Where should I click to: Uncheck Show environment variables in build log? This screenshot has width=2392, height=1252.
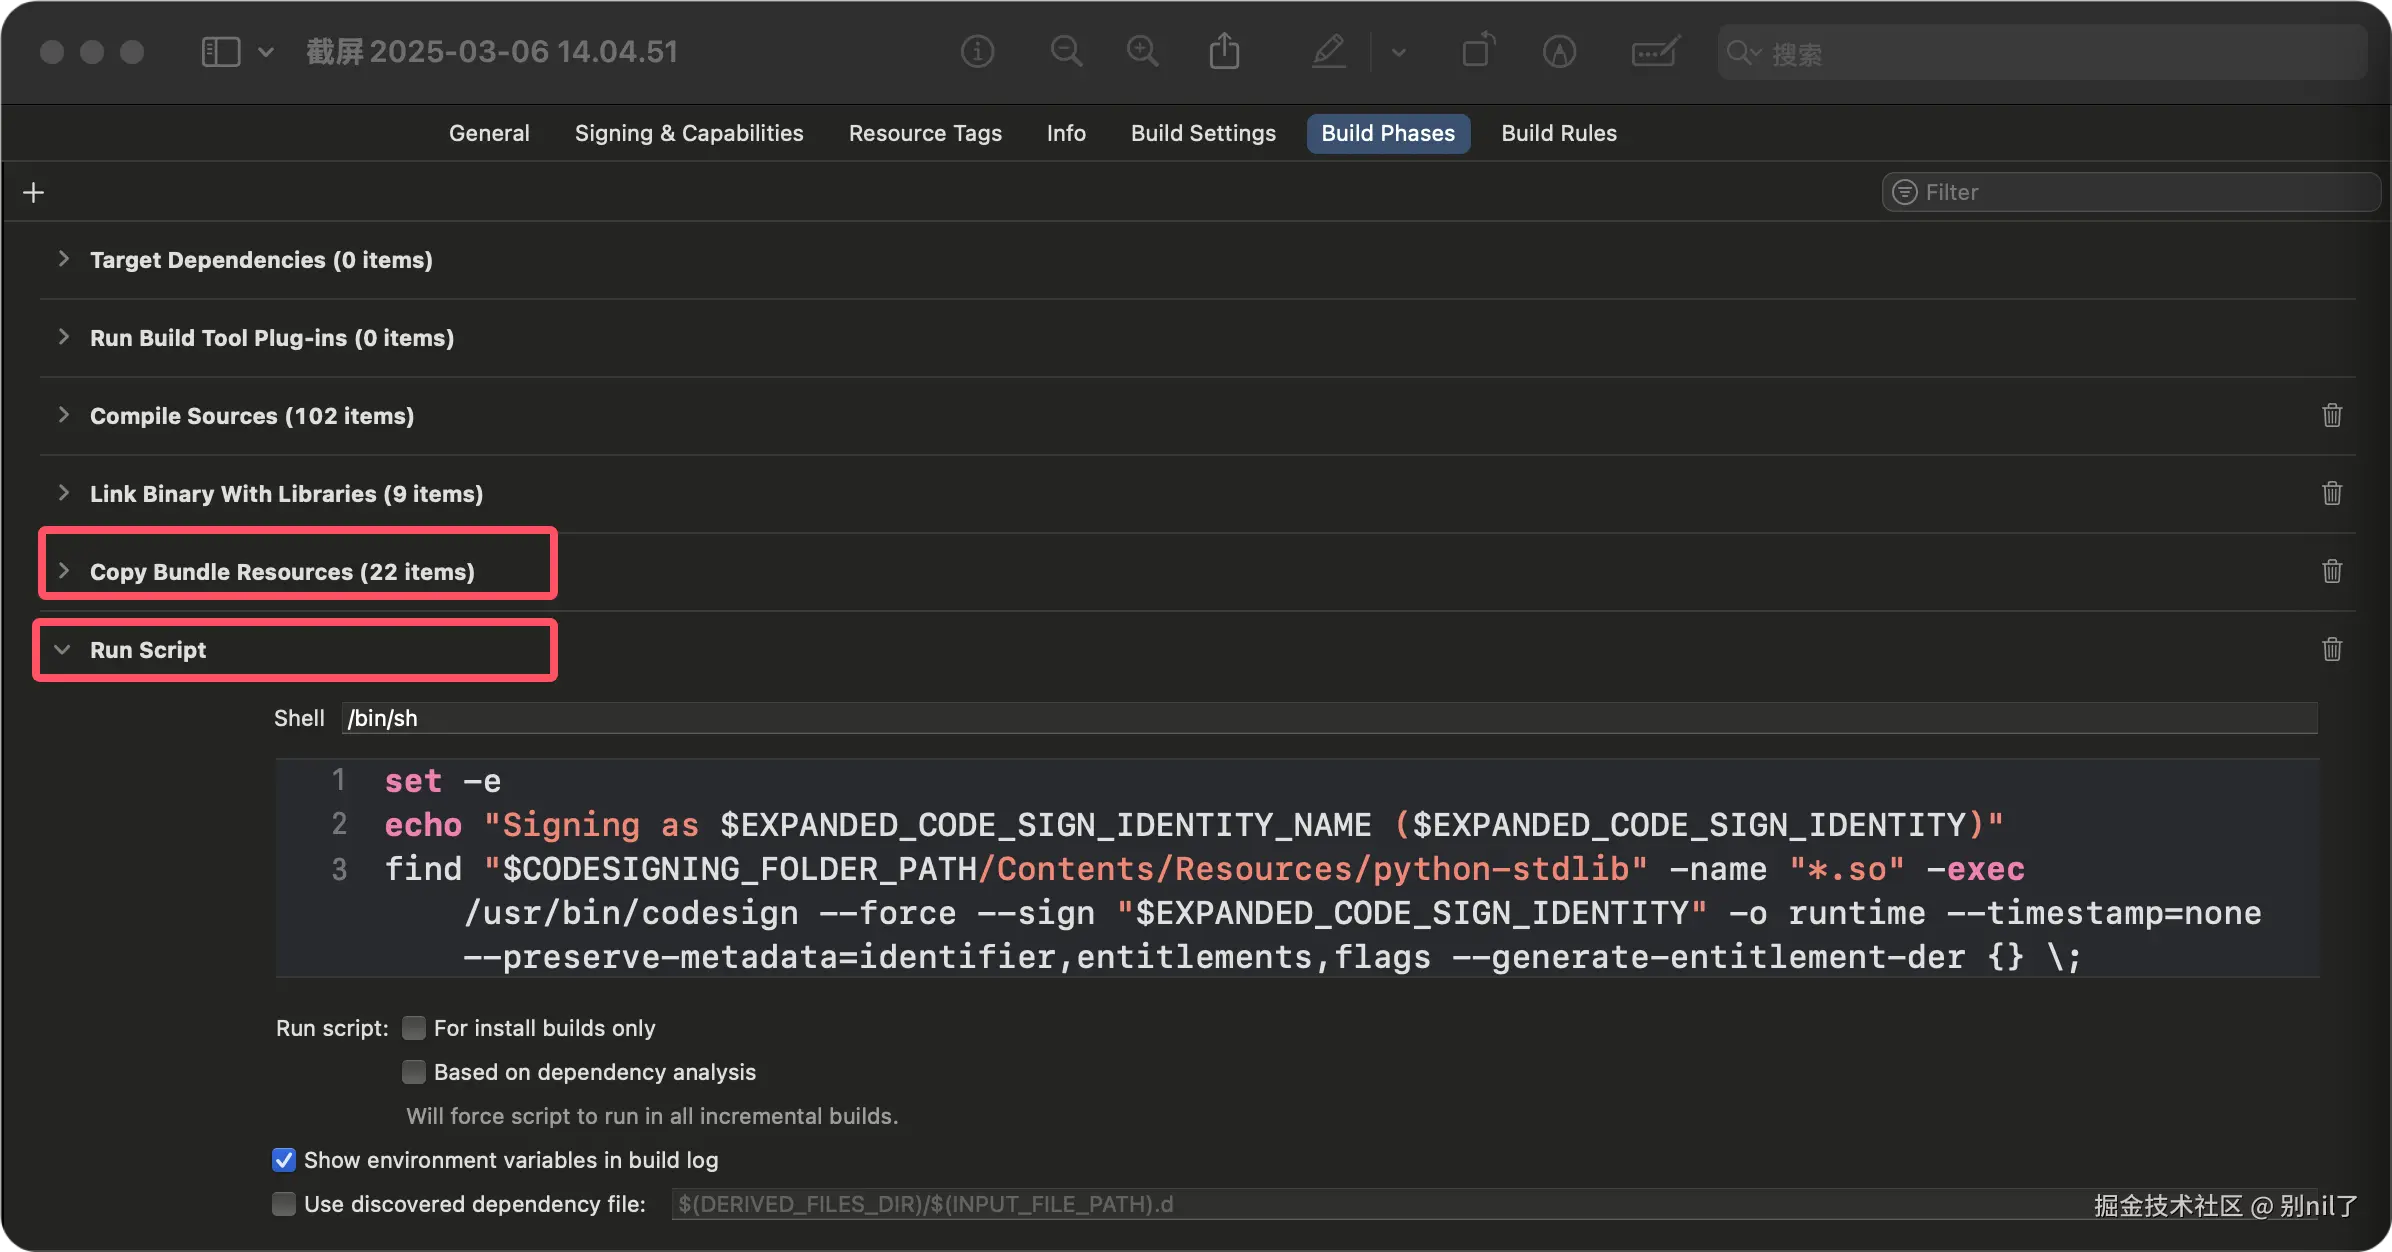pyautogui.click(x=284, y=1160)
